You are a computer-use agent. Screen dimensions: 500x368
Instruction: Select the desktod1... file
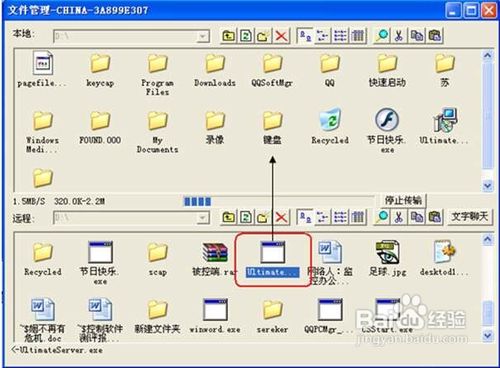445,259
